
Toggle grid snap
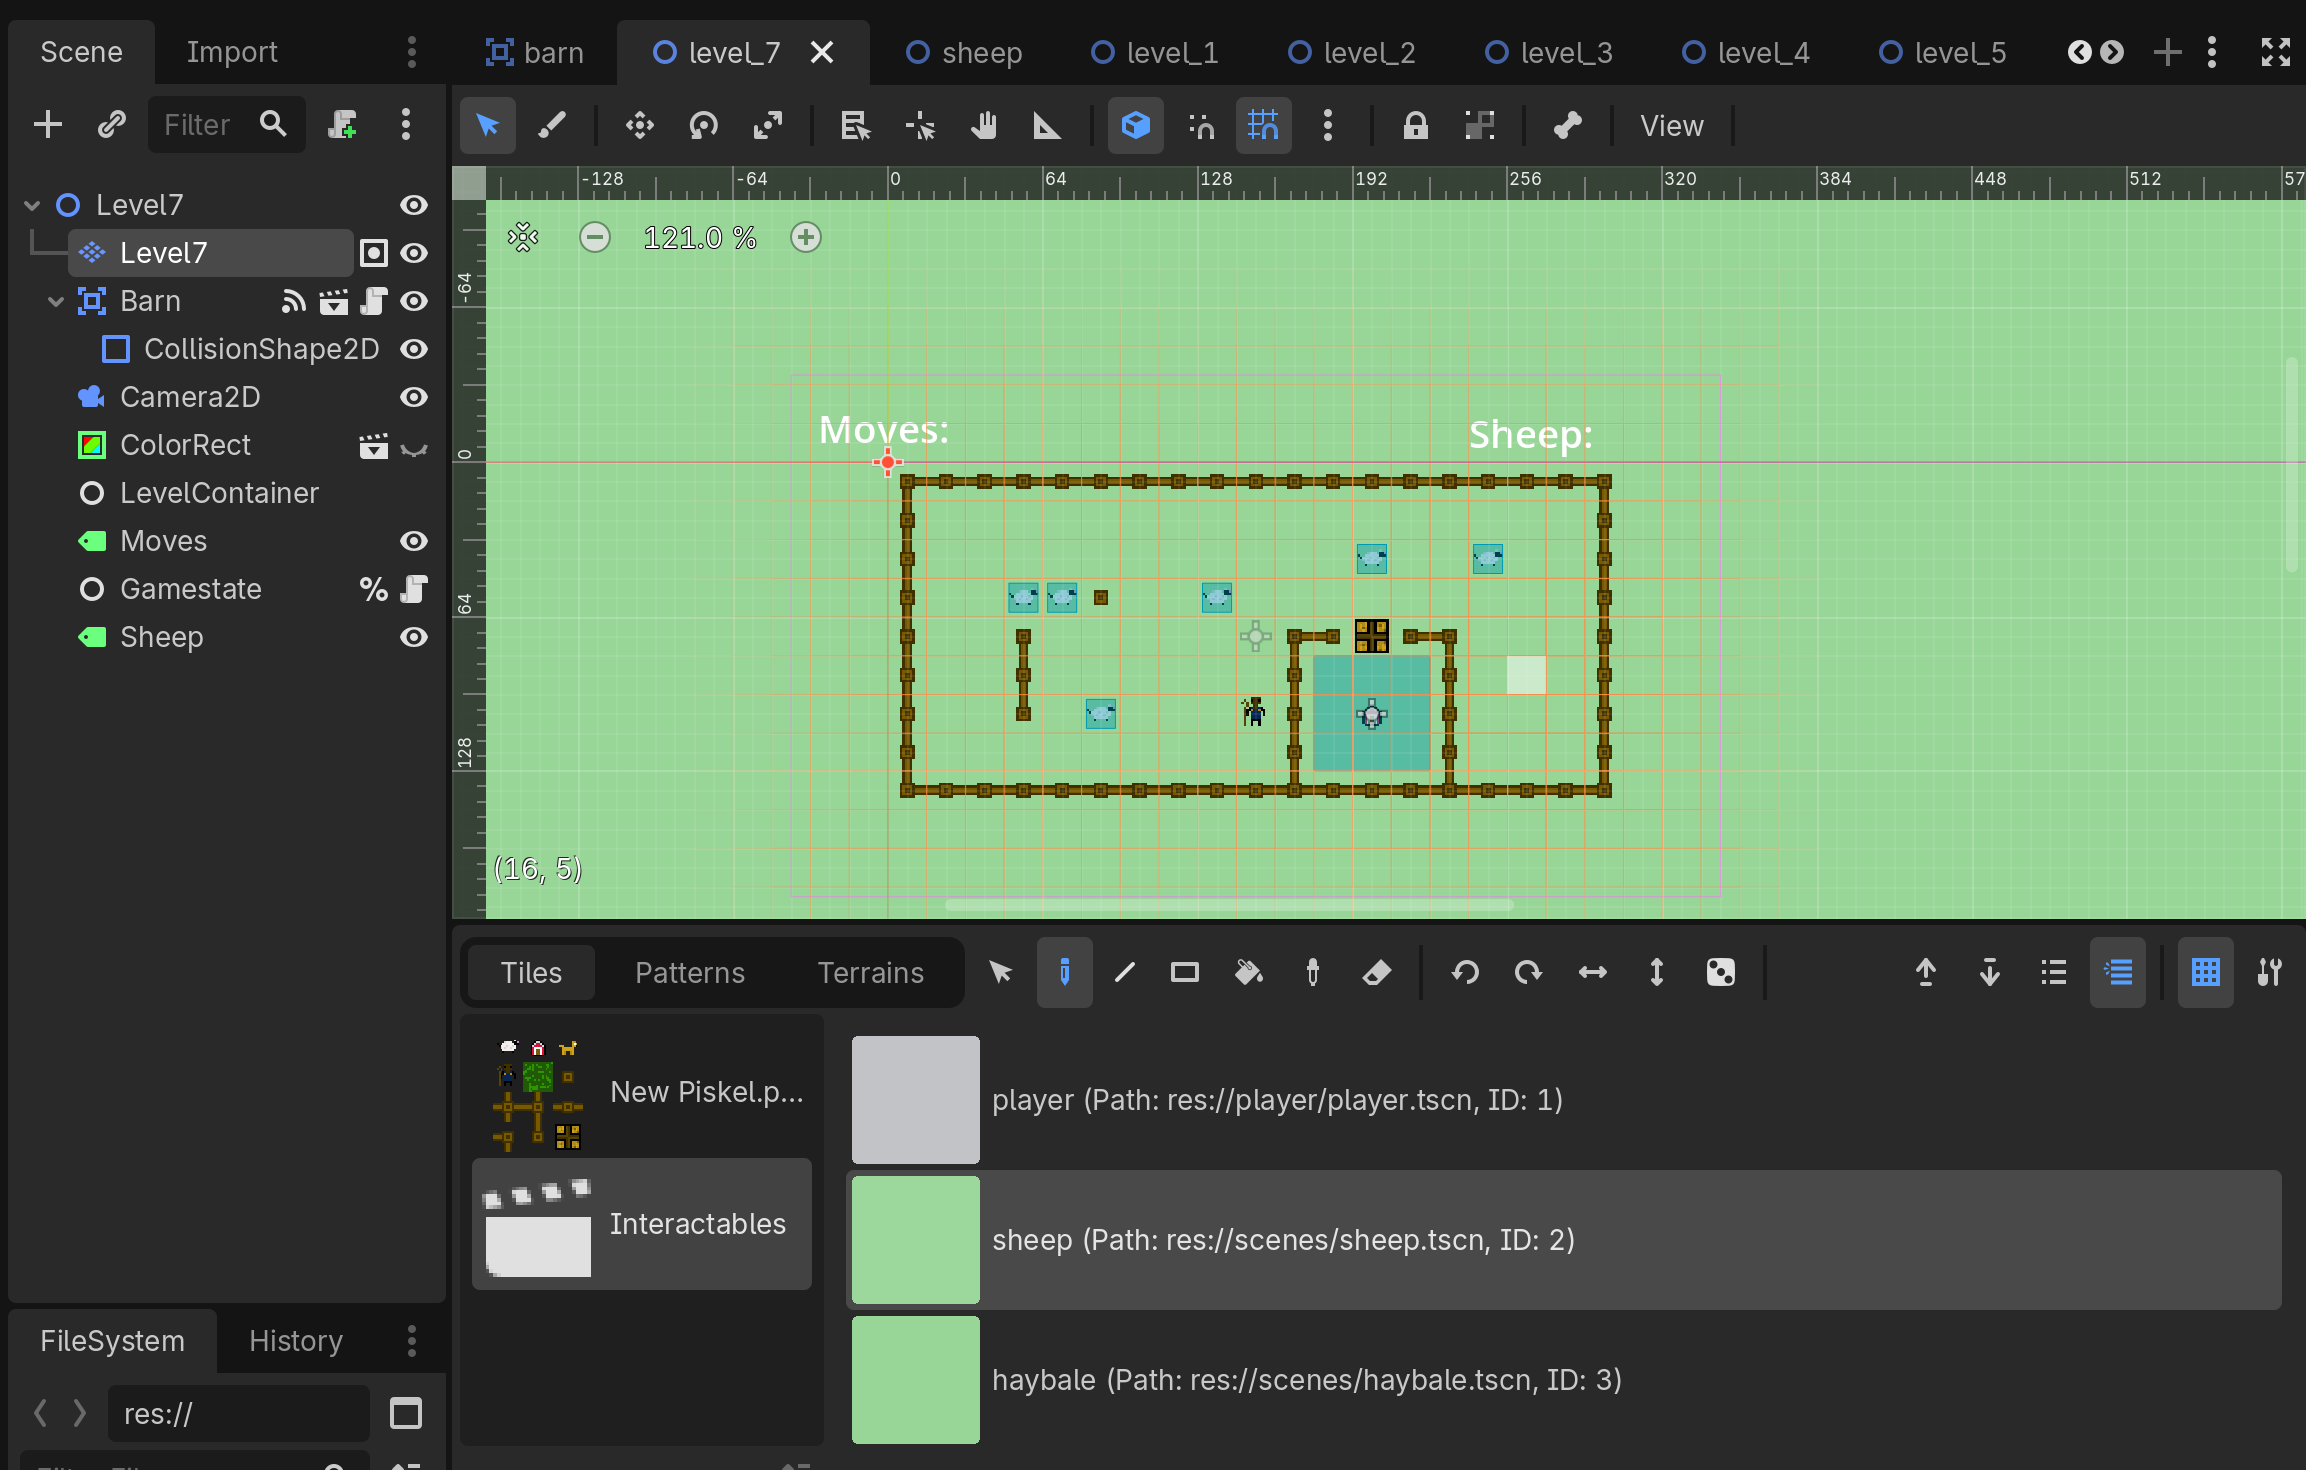[x=1264, y=126]
